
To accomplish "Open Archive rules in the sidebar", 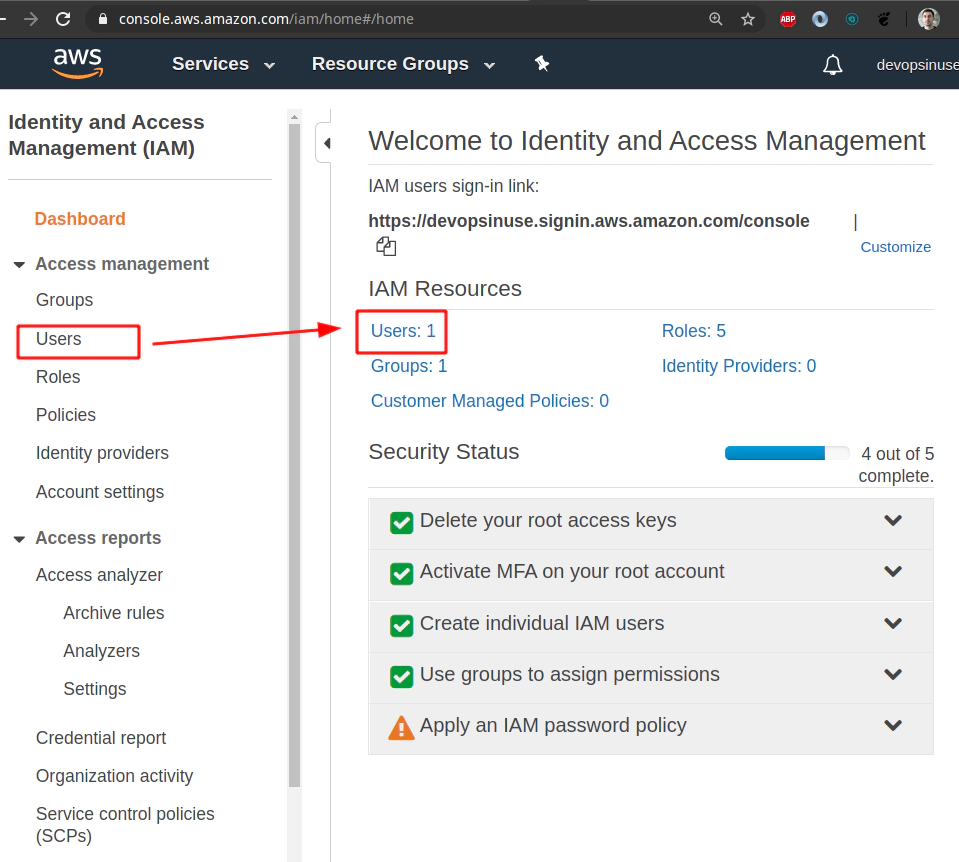I will click(114, 613).
